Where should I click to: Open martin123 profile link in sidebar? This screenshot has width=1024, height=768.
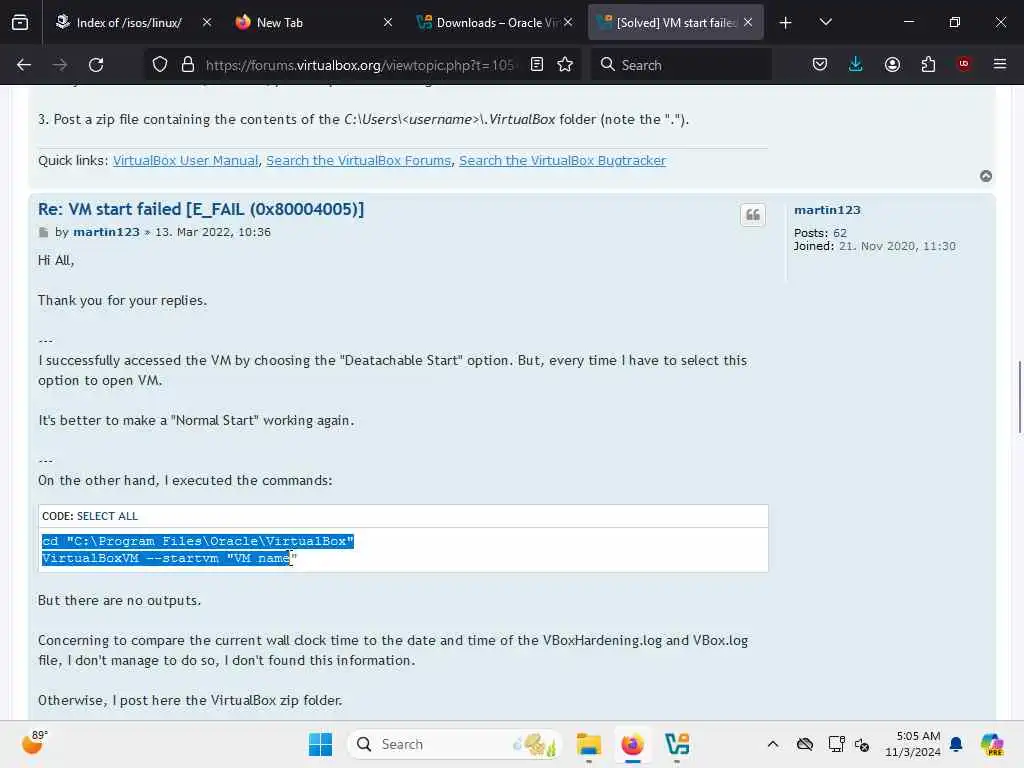(827, 210)
